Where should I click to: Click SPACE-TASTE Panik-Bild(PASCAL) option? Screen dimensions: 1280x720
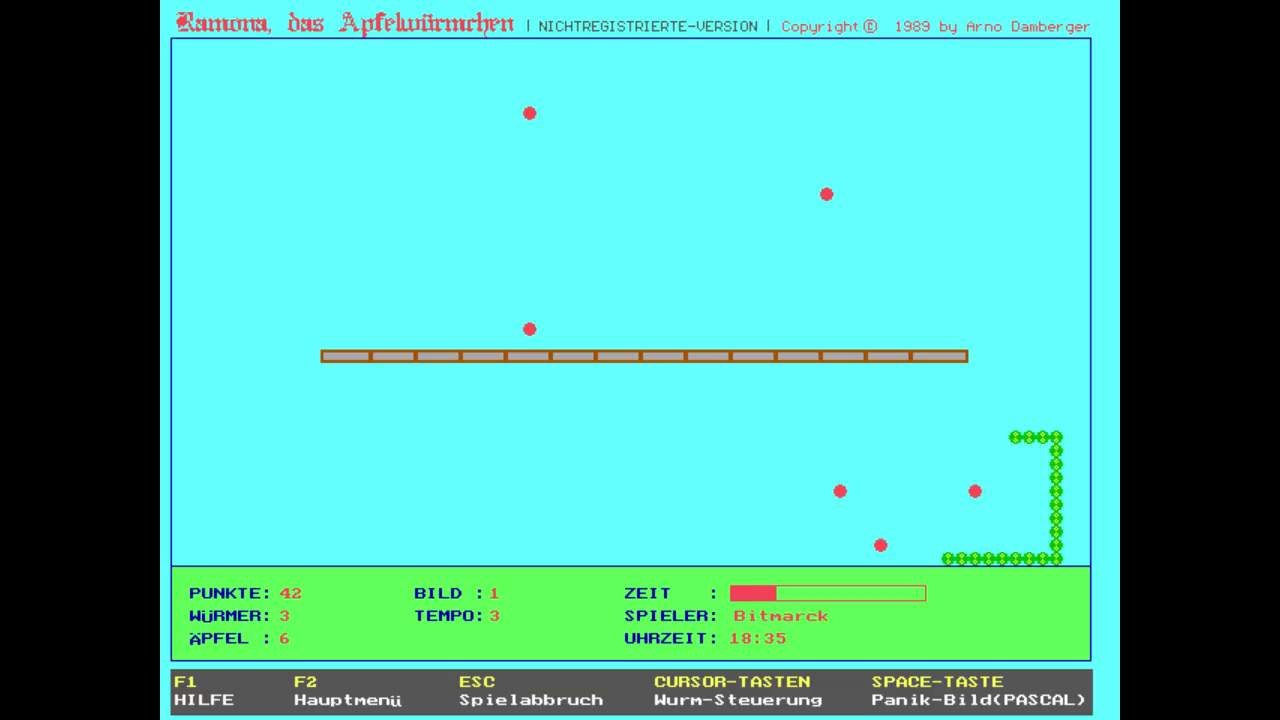[x=977, y=691]
